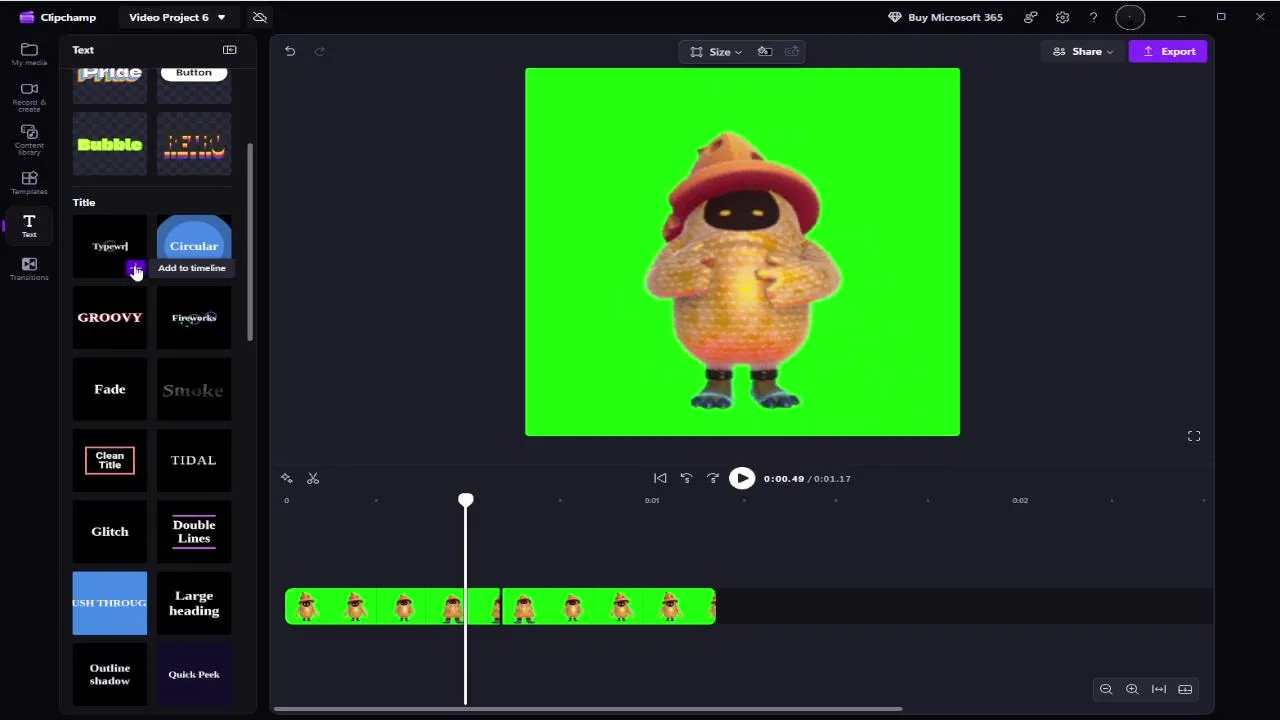Choose the Typewriter title style
1280x720 pixels.
(110, 247)
